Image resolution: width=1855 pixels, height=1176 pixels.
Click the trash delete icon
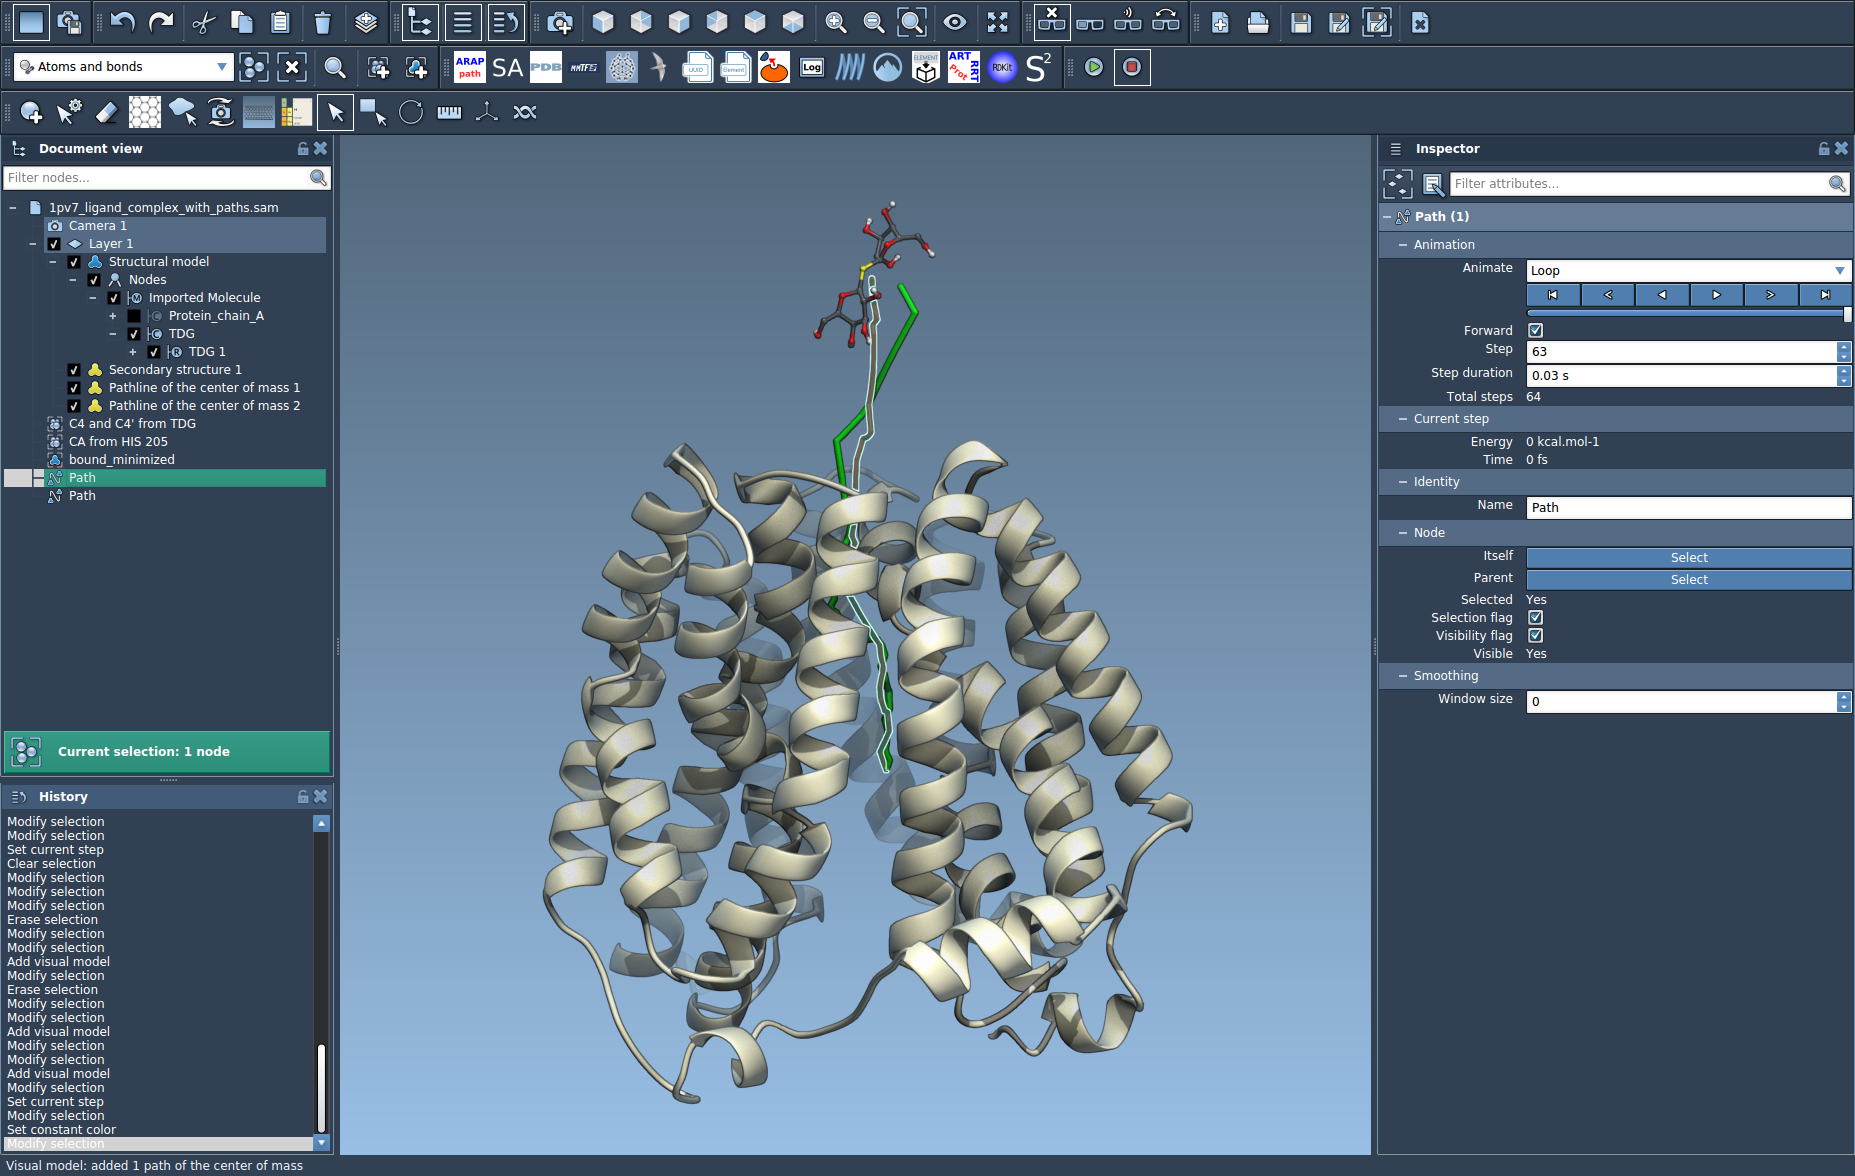[322, 22]
